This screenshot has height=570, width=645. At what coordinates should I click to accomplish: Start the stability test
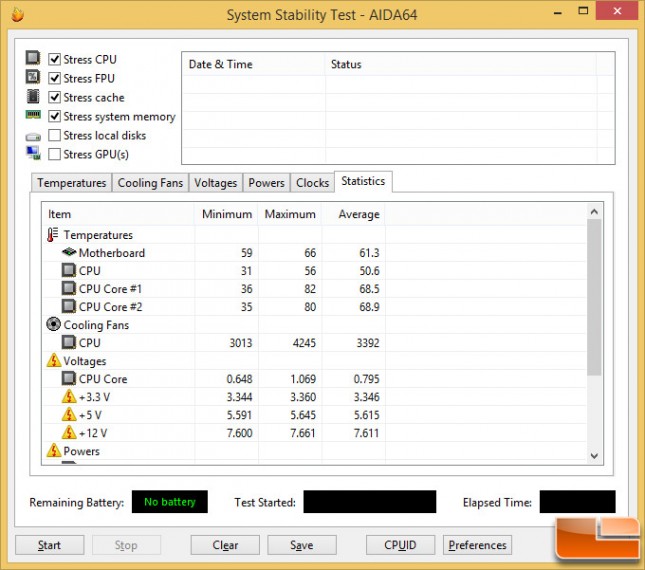49,545
